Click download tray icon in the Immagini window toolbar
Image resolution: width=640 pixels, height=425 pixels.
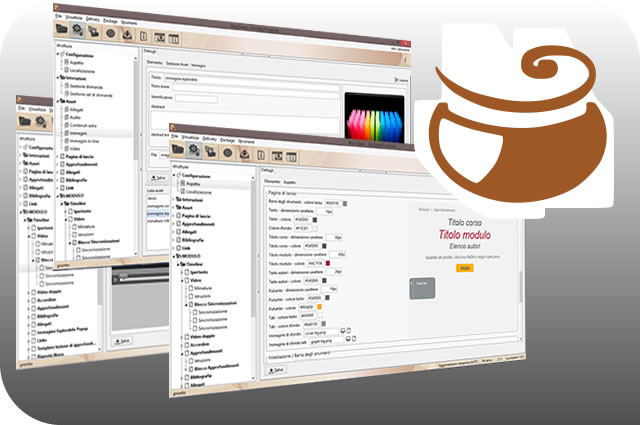(x=127, y=35)
